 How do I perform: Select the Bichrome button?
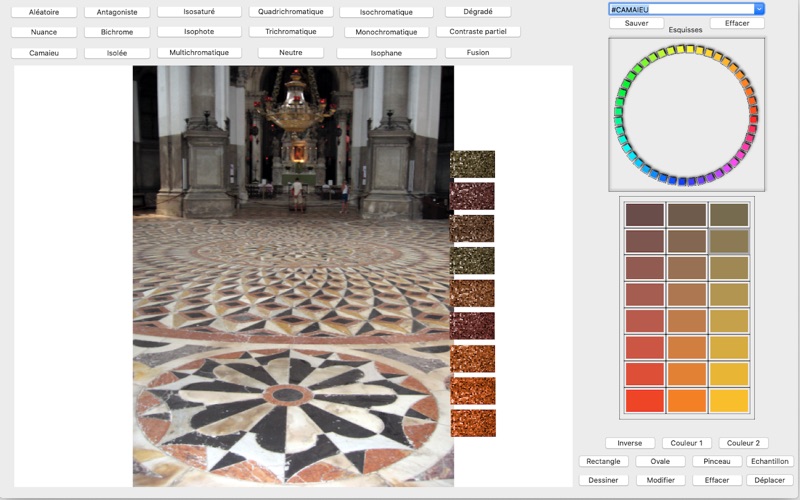117,32
